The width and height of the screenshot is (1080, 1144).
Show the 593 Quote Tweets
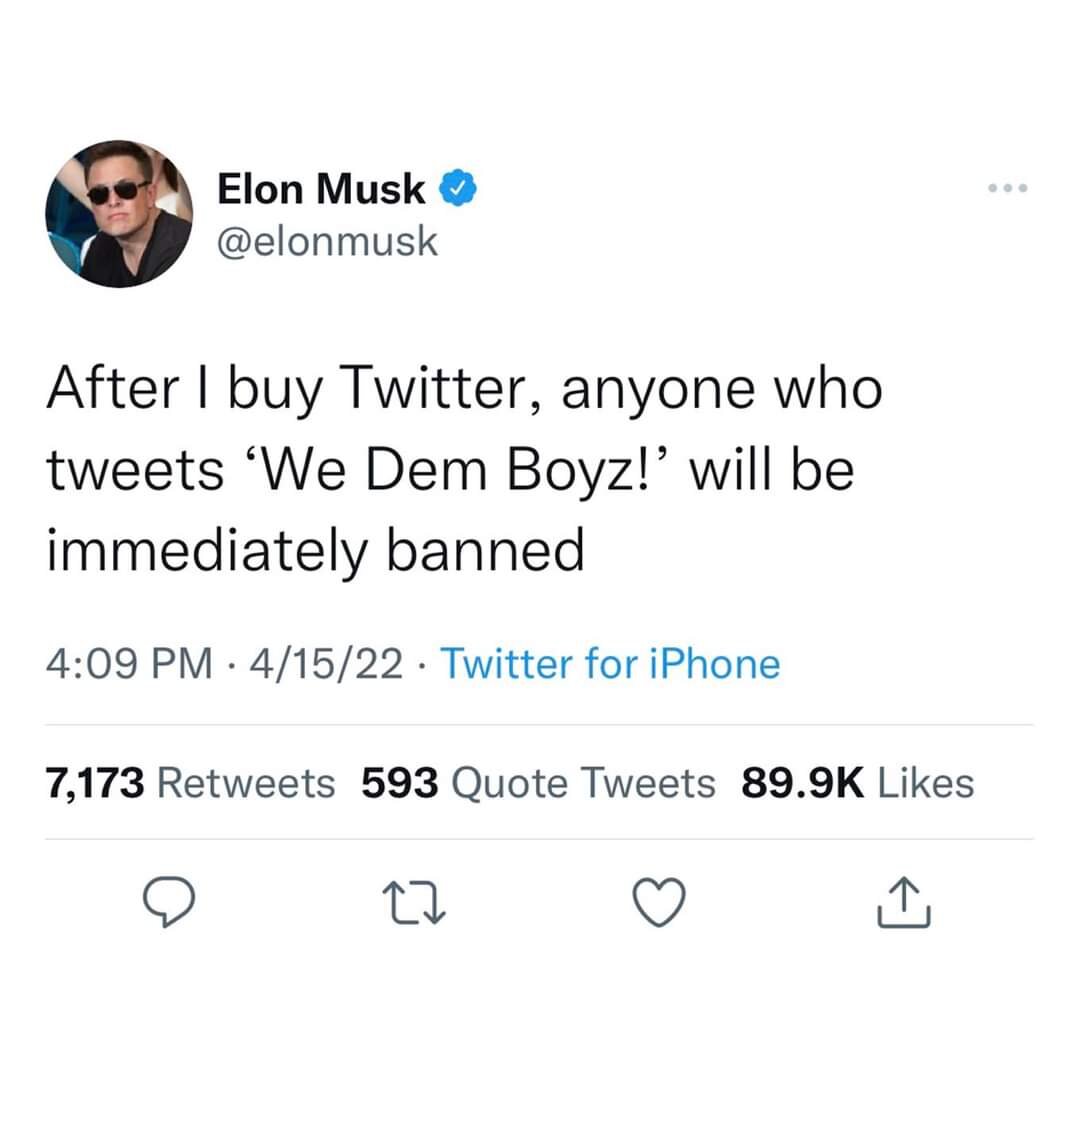coord(538,783)
